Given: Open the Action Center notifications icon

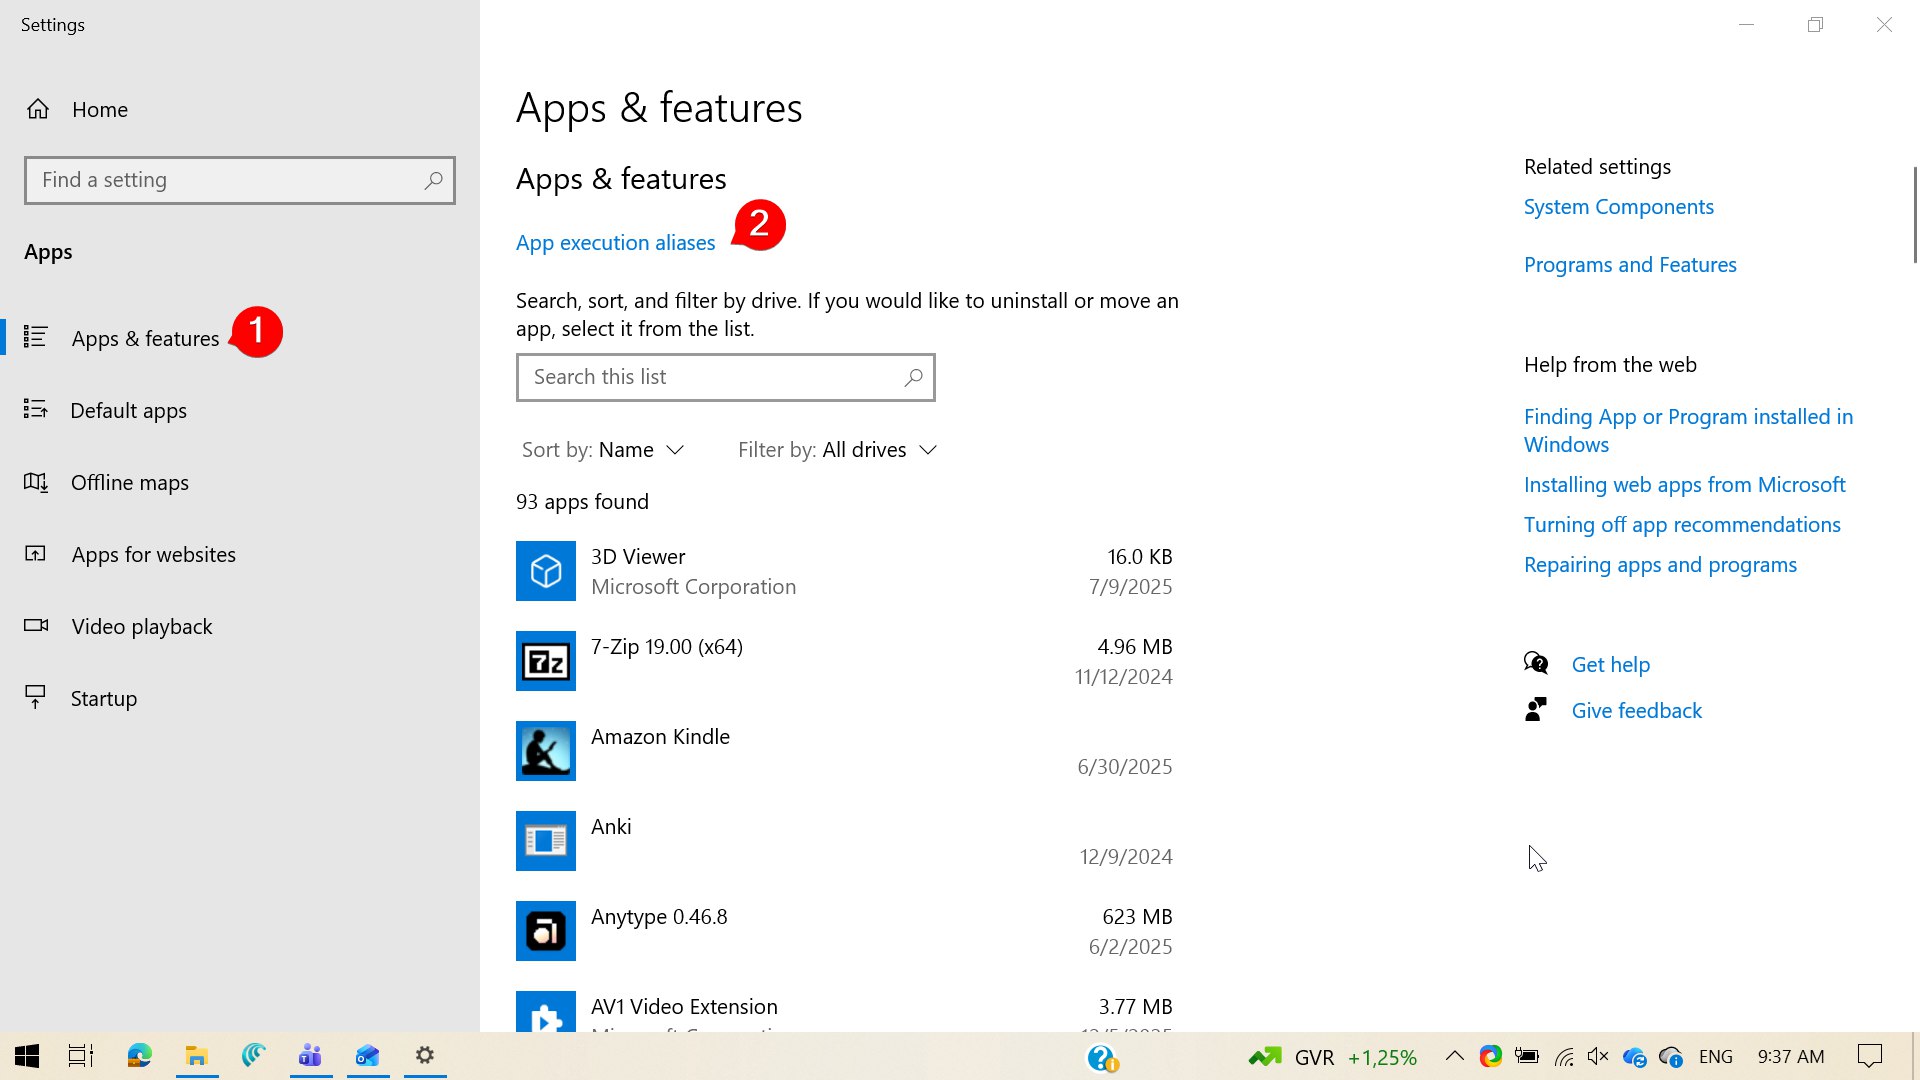Looking at the screenshot, I should [1870, 1056].
